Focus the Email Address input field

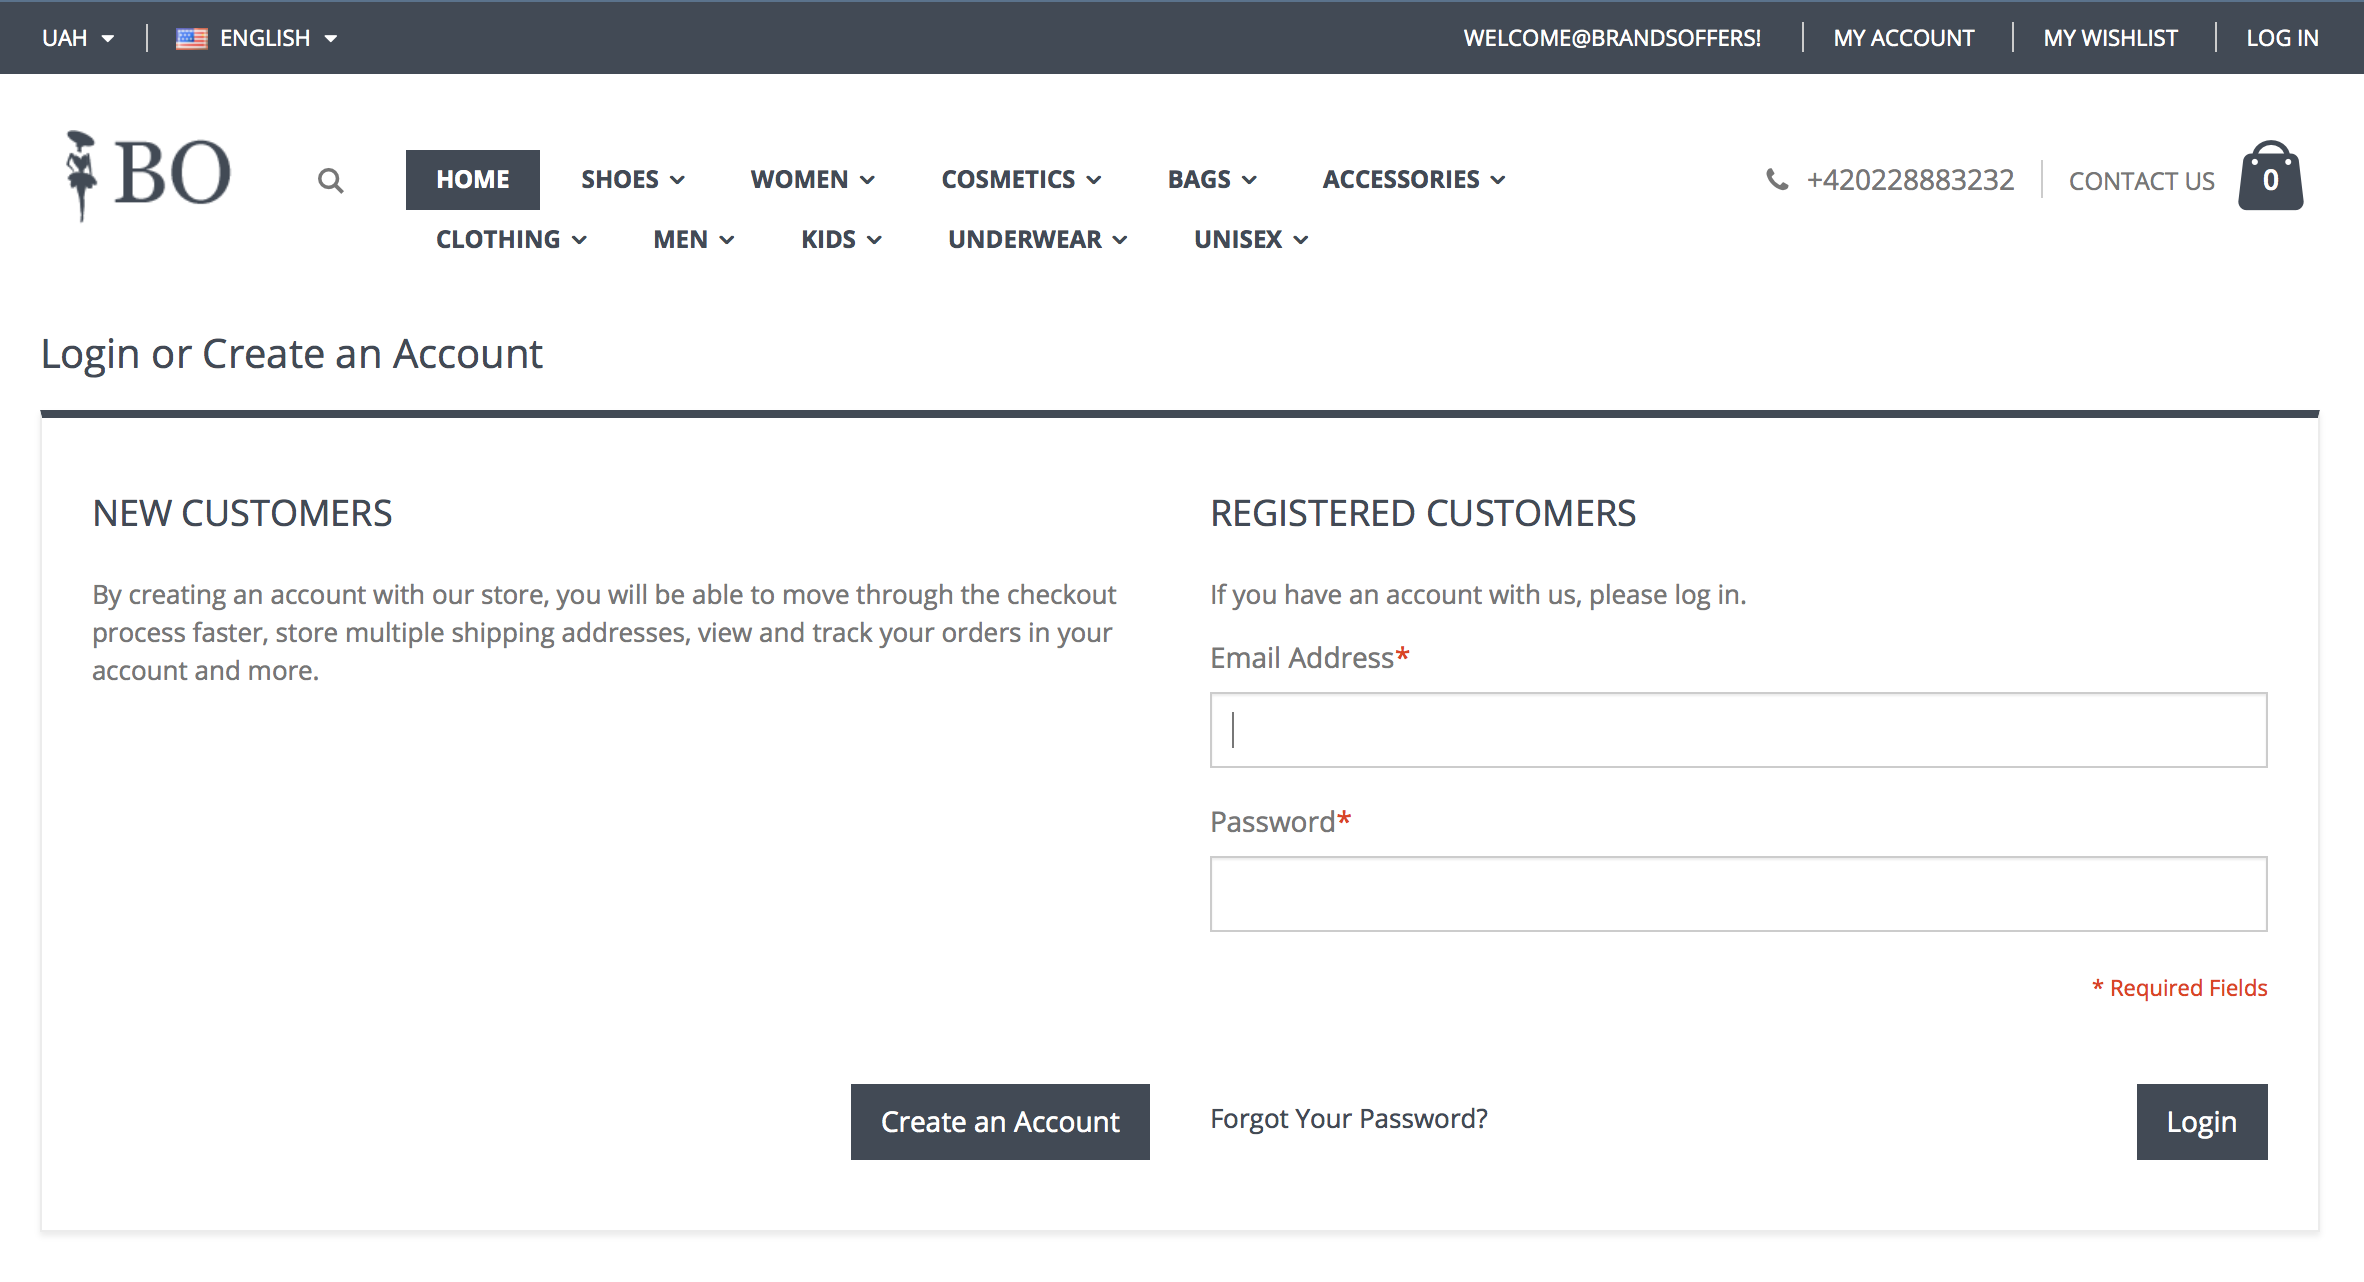coord(1738,730)
